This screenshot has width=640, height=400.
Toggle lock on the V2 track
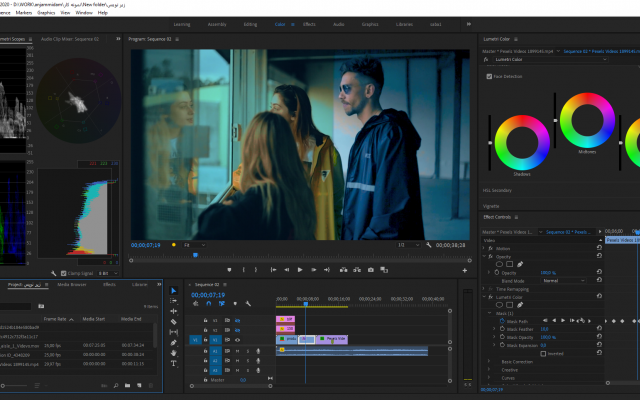pos(205,330)
